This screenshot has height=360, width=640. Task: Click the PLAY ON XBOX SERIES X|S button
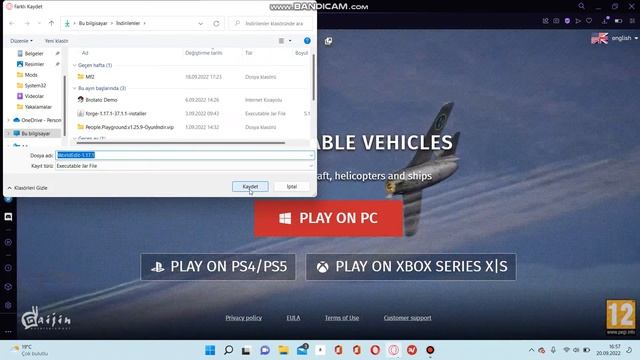(x=411, y=267)
